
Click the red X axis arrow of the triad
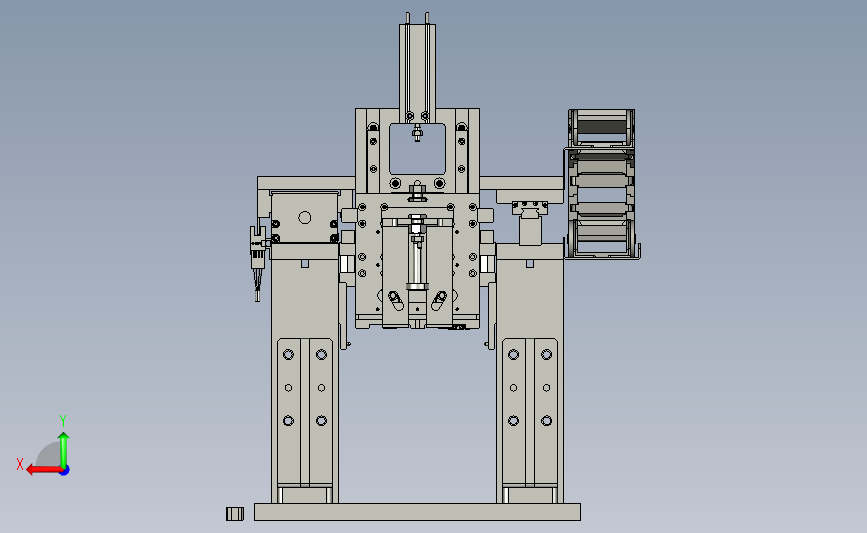tap(44, 470)
